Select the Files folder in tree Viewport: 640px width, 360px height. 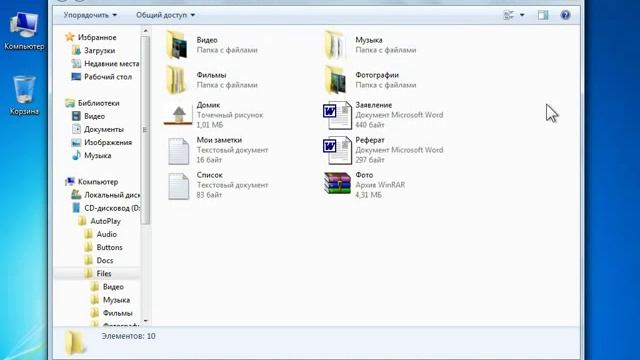point(104,273)
